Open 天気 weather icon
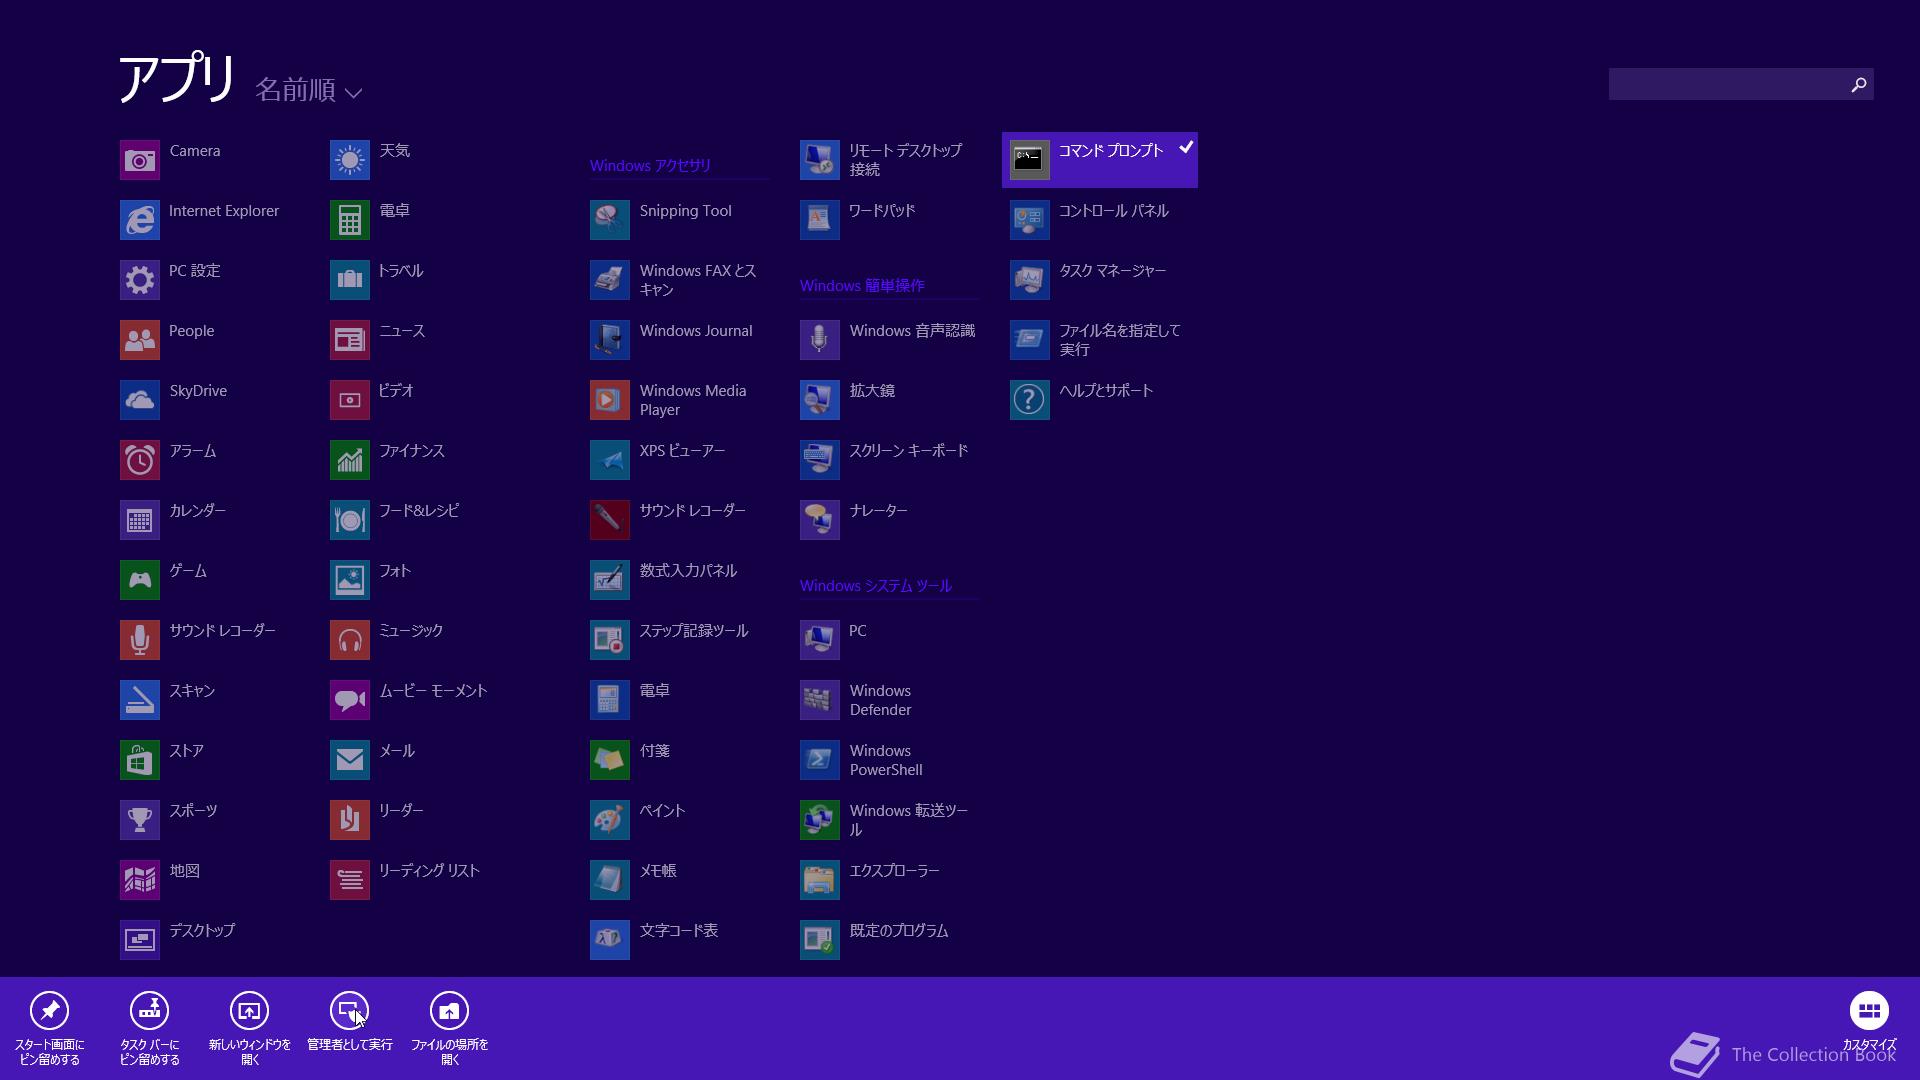Viewport: 1920px width, 1080px height. 350,160
